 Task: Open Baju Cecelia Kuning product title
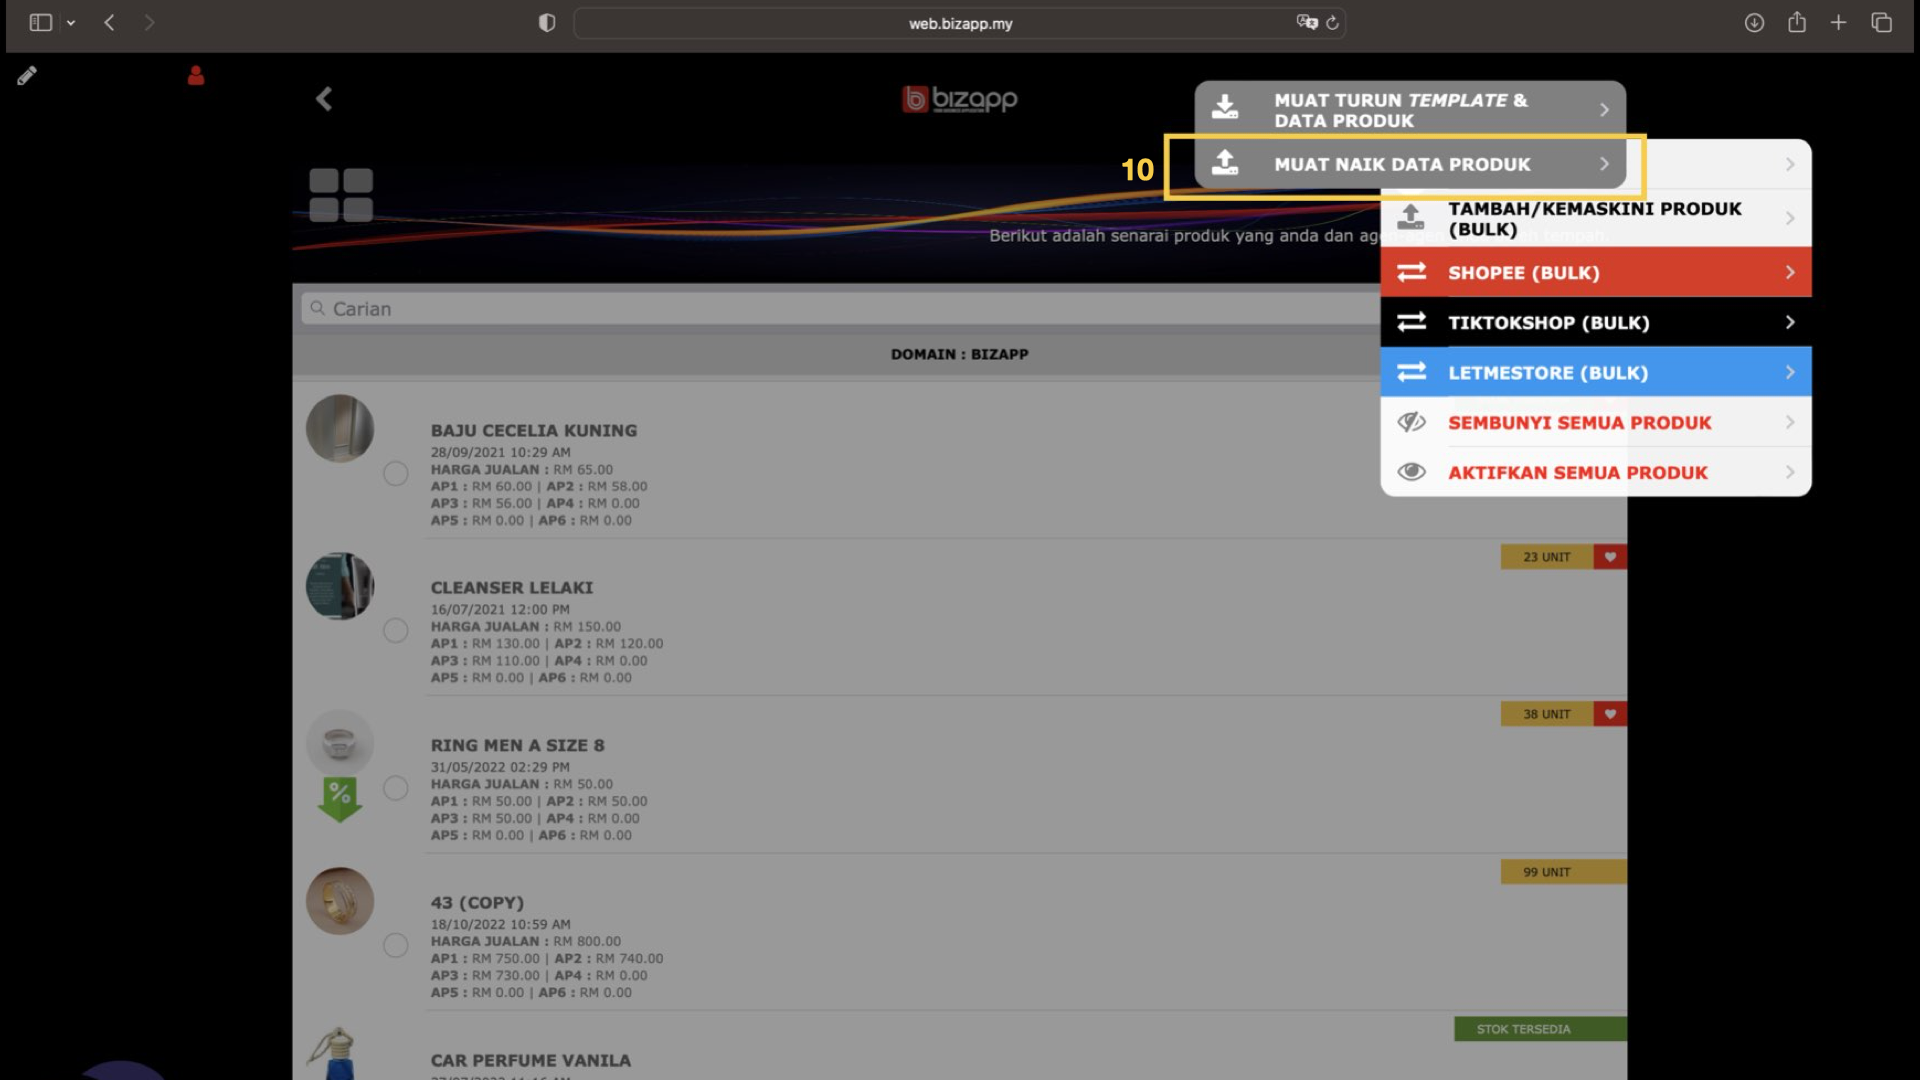pyautogui.click(x=534, y=431)
